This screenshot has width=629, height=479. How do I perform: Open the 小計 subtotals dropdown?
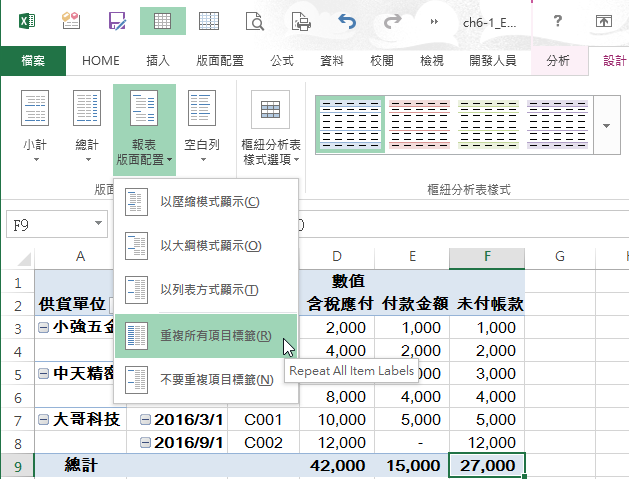[35, 126]
